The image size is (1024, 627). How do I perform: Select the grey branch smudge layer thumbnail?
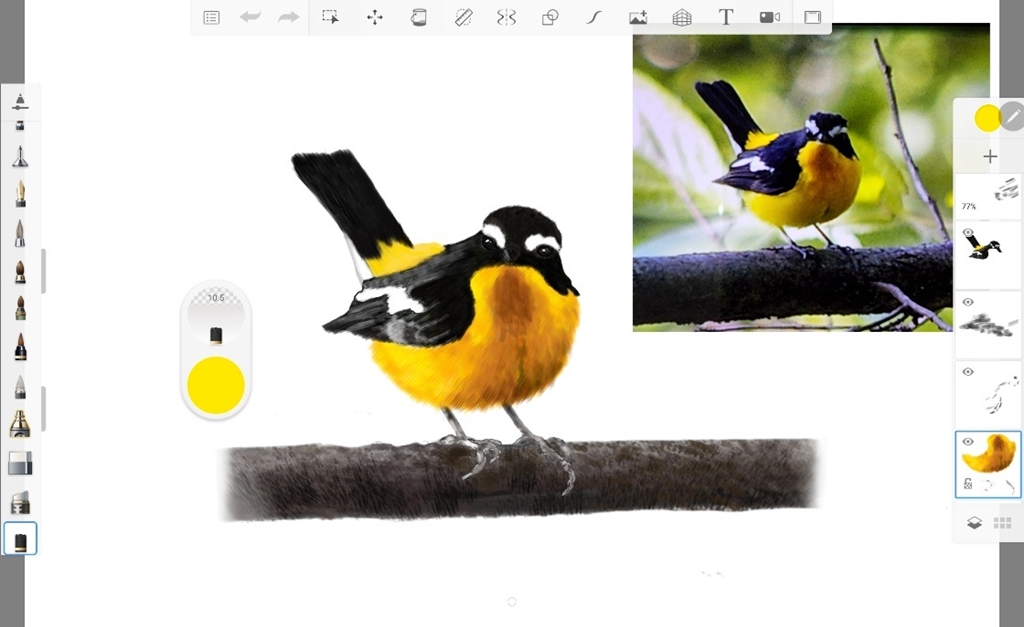(989, 325)
